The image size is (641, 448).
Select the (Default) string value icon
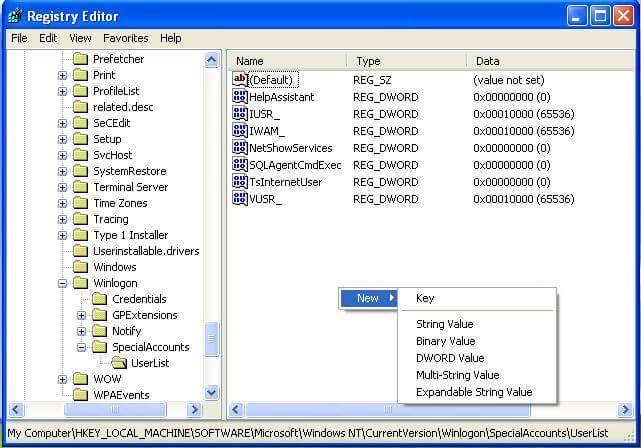(240, 79)
